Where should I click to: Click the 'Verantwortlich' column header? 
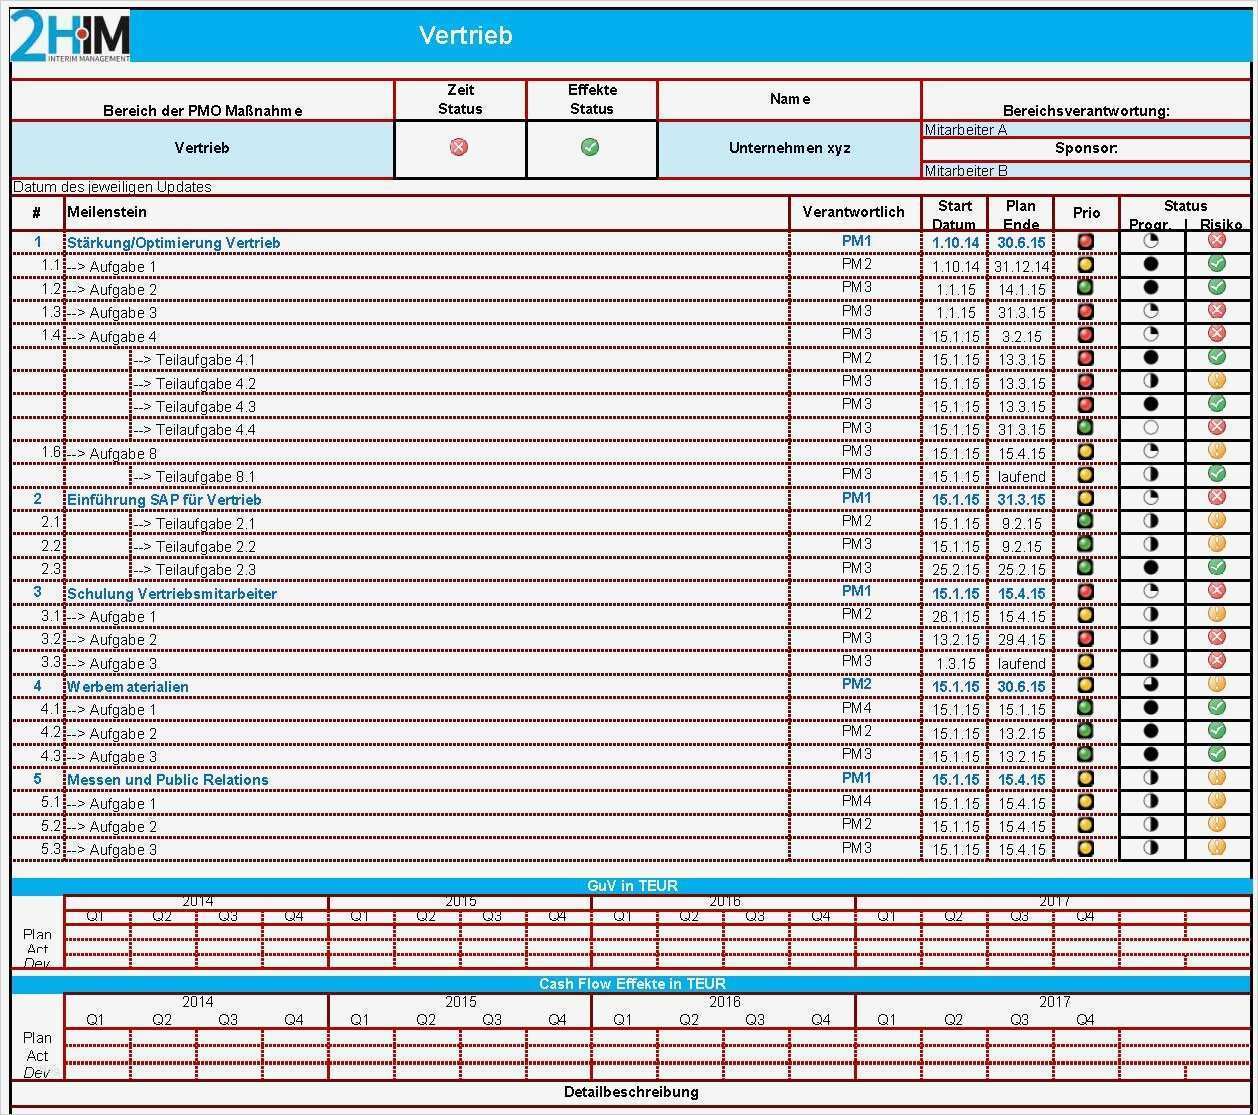(853, 212)
